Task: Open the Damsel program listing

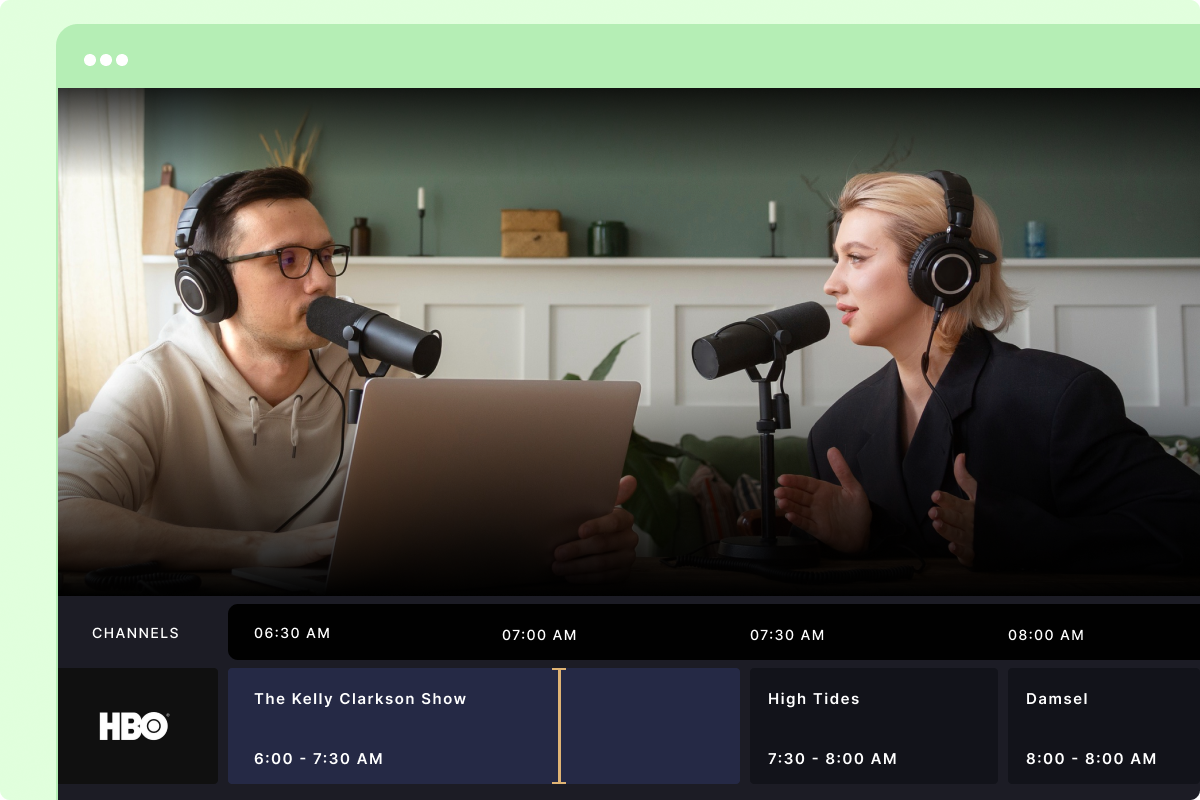Action: point(1100,725)
